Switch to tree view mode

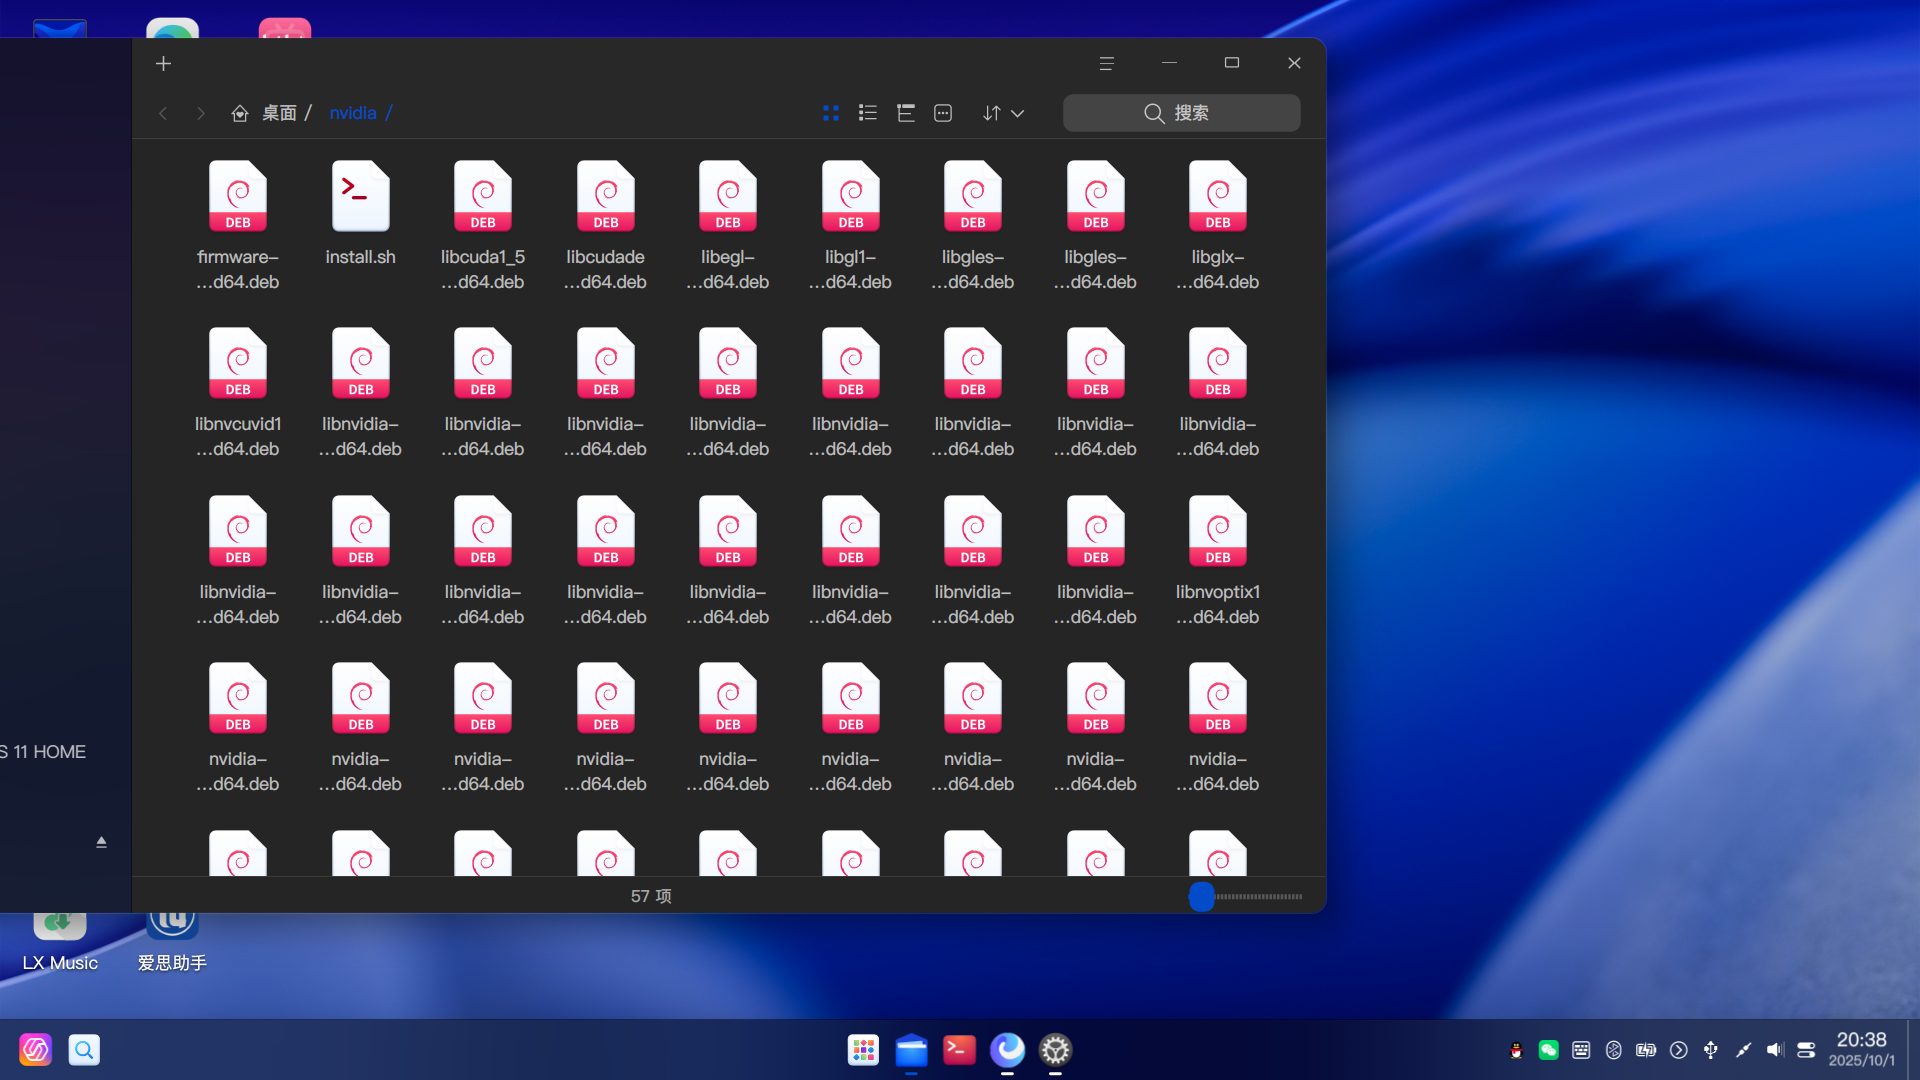[906, 113]
